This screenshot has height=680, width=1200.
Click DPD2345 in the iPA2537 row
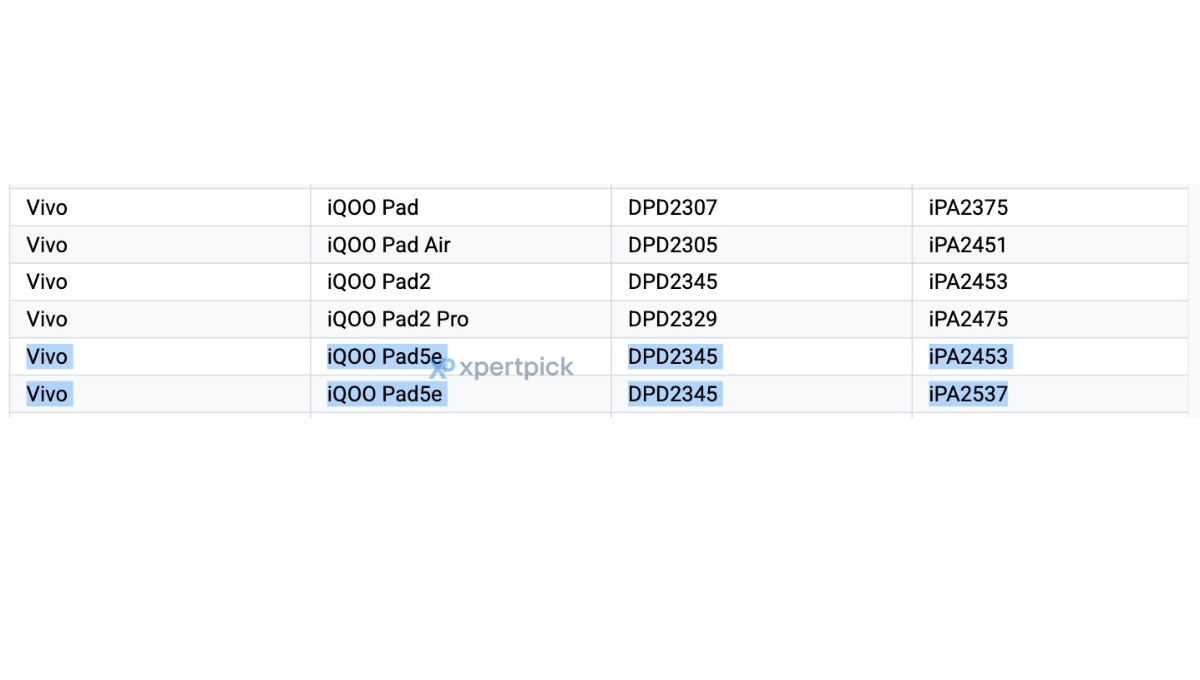tap(673, 394)
